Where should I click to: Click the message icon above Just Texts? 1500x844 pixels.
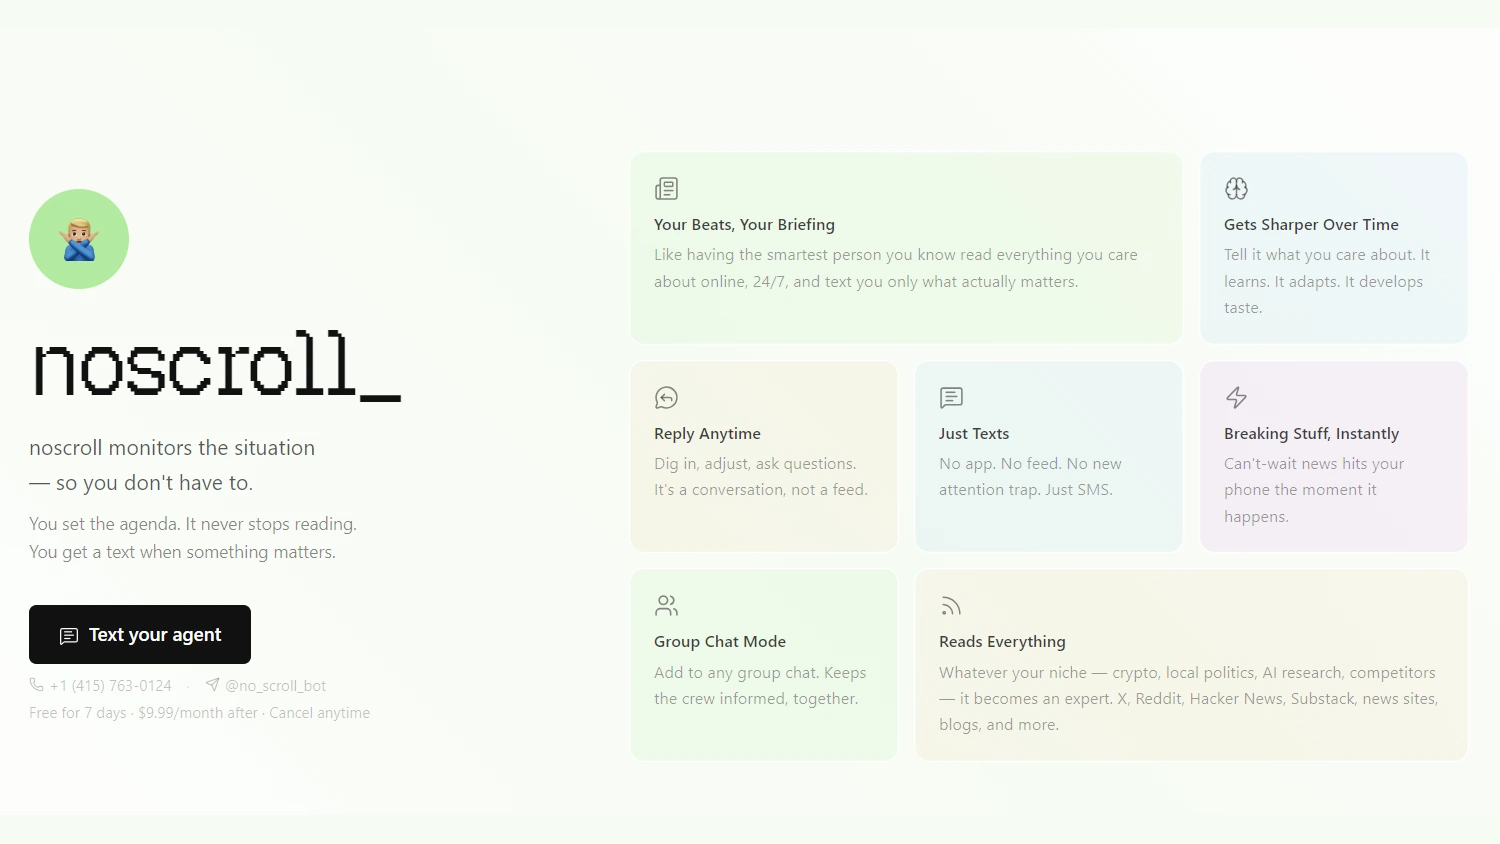click(951, 398)
